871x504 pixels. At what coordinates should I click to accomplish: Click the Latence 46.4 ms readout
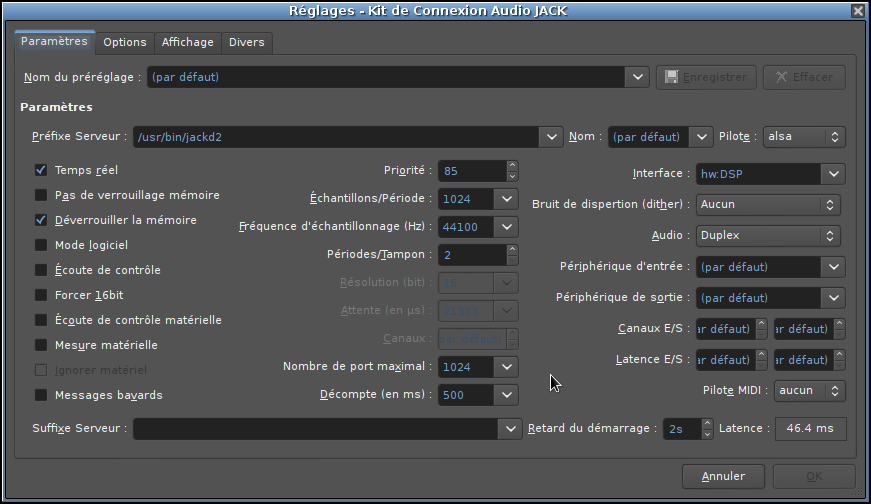810,428
